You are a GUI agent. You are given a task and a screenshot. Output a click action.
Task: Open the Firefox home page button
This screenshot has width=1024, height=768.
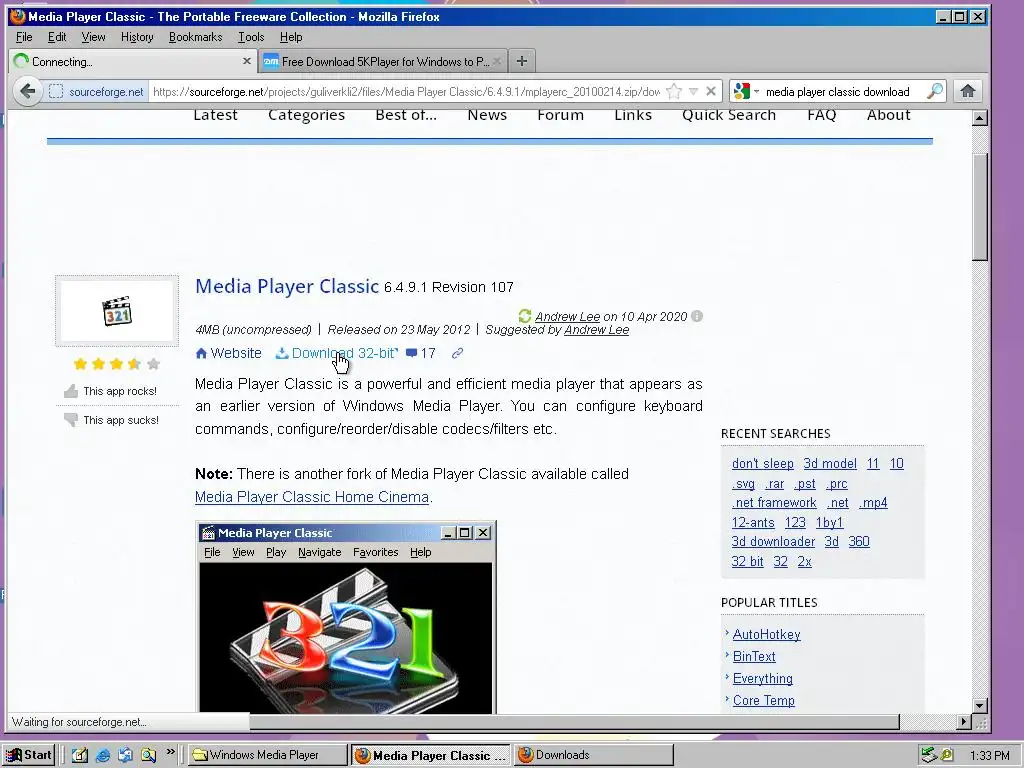[968, 91]
